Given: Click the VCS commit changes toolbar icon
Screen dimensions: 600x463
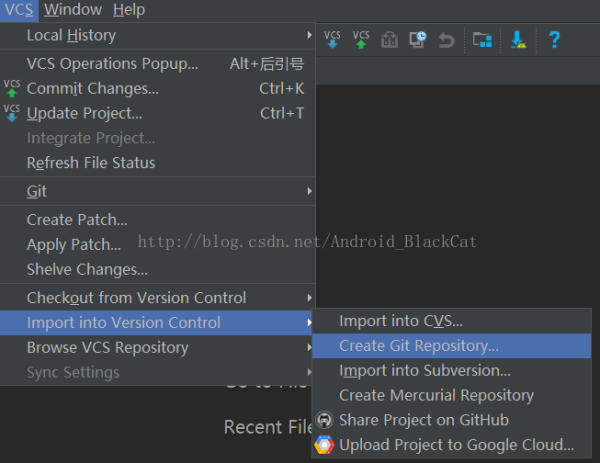Looking at the screenshot, I should [361, 39].
